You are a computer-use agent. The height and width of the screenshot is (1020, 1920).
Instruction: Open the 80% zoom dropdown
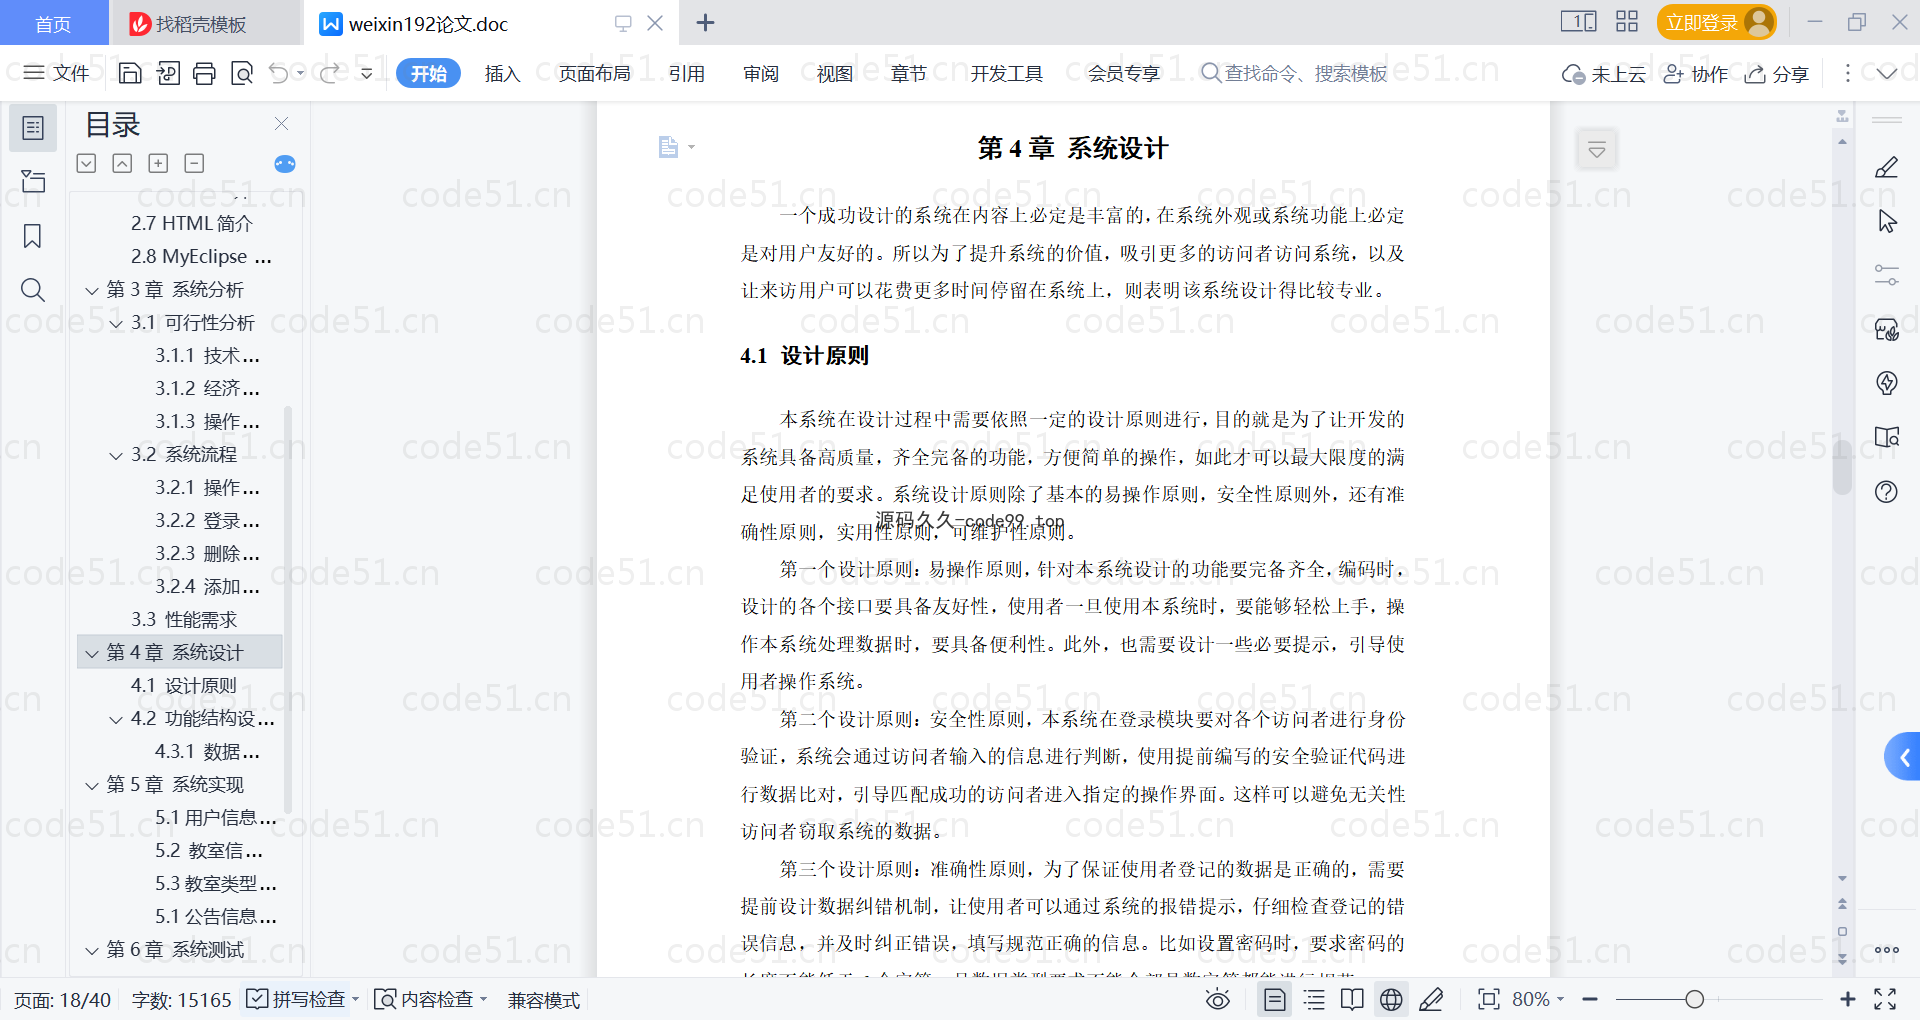1538,999
